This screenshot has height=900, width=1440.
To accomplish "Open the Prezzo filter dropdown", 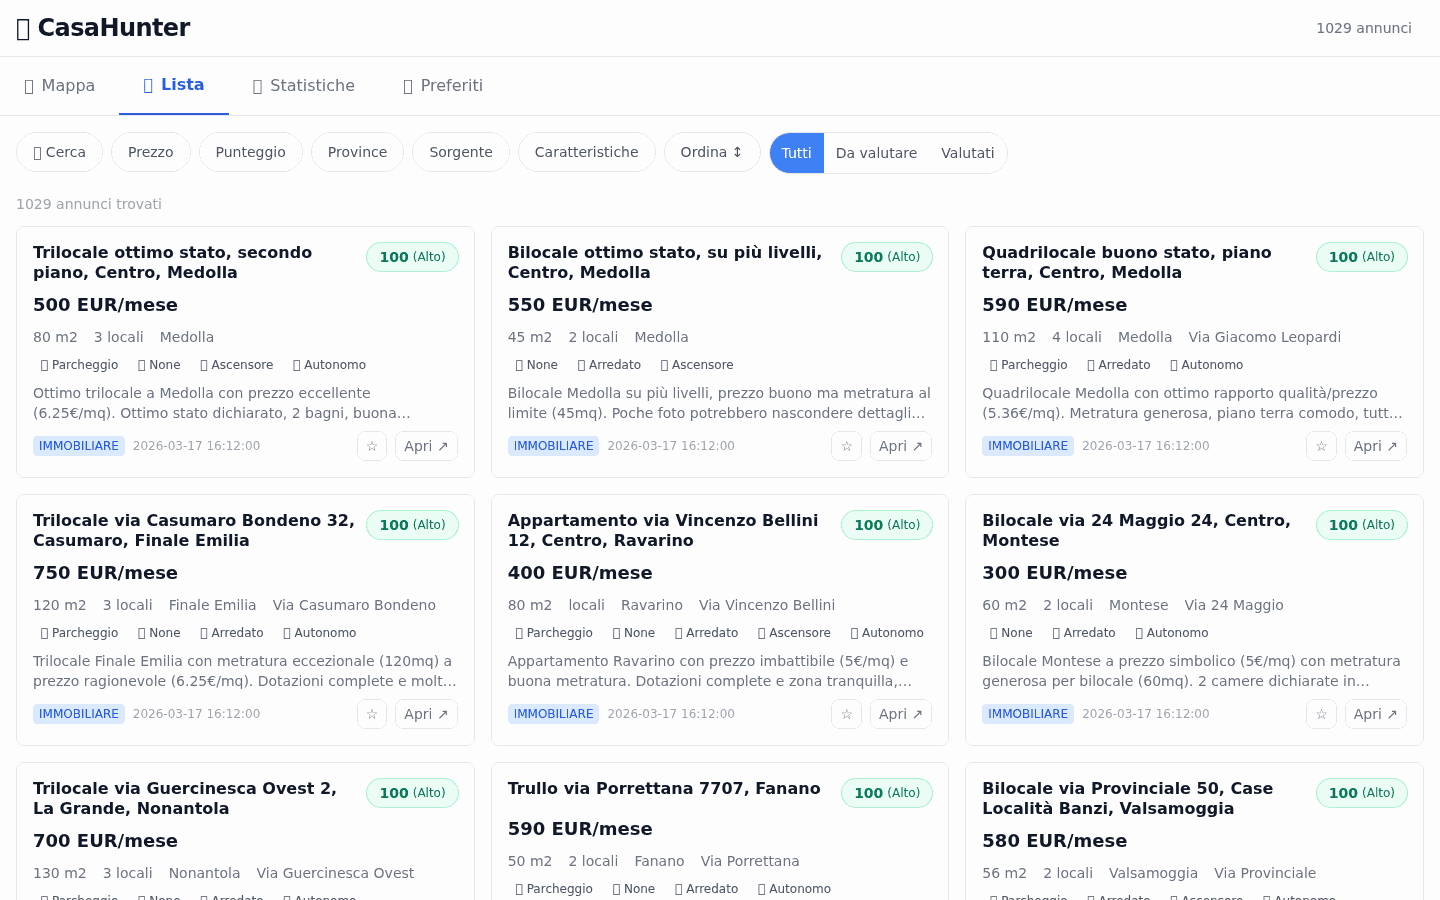I will tap(150, 152).
